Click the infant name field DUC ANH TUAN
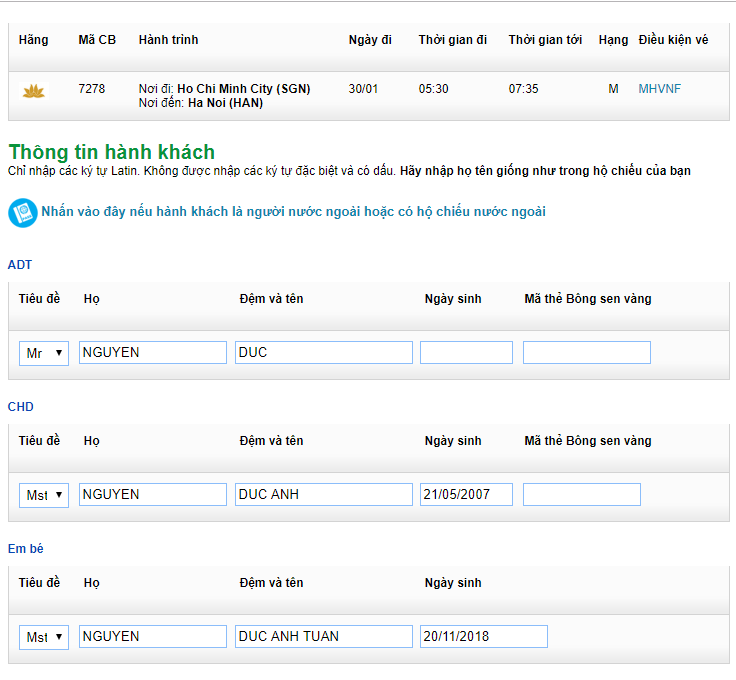This screenshot has height=680, width=736. pyautogui.click(x=323, y=637)
